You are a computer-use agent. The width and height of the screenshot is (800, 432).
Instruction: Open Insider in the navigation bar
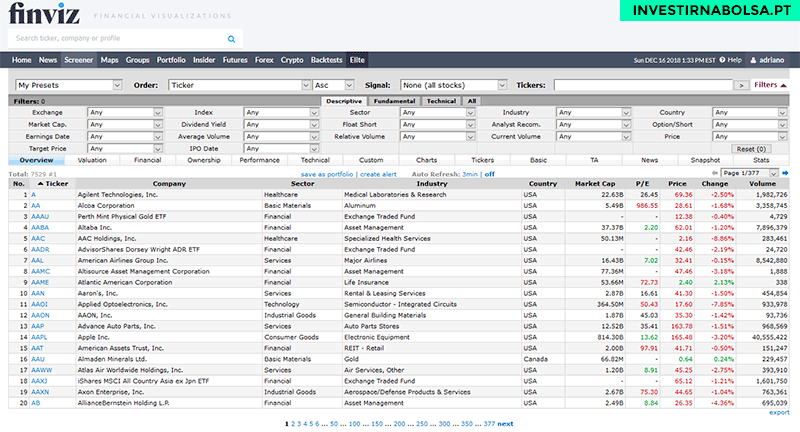coord(204,60)
